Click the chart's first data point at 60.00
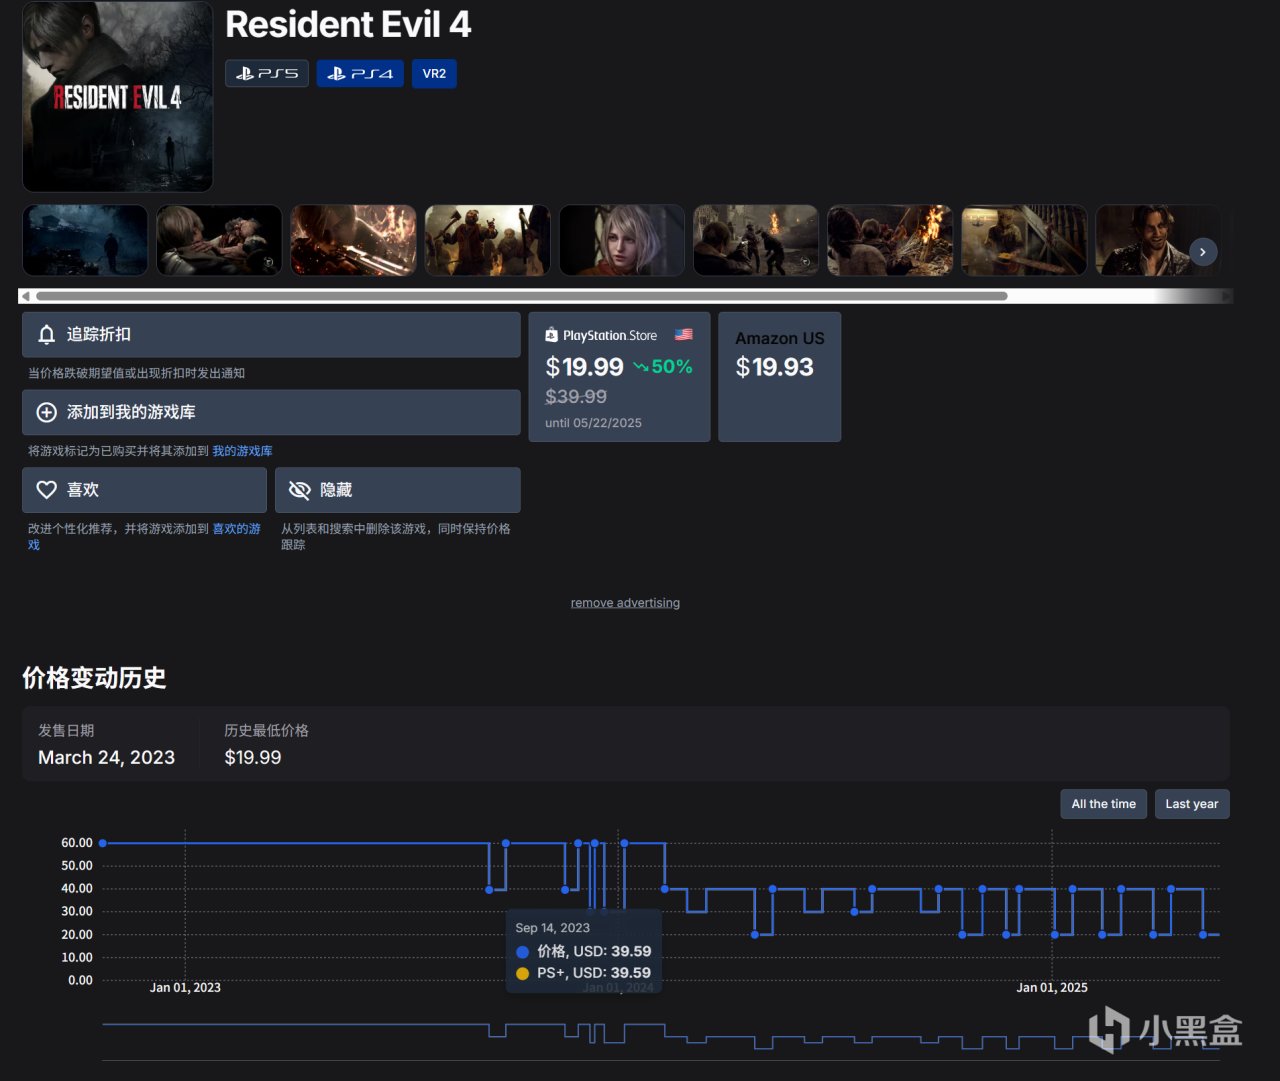 point(103,843)
